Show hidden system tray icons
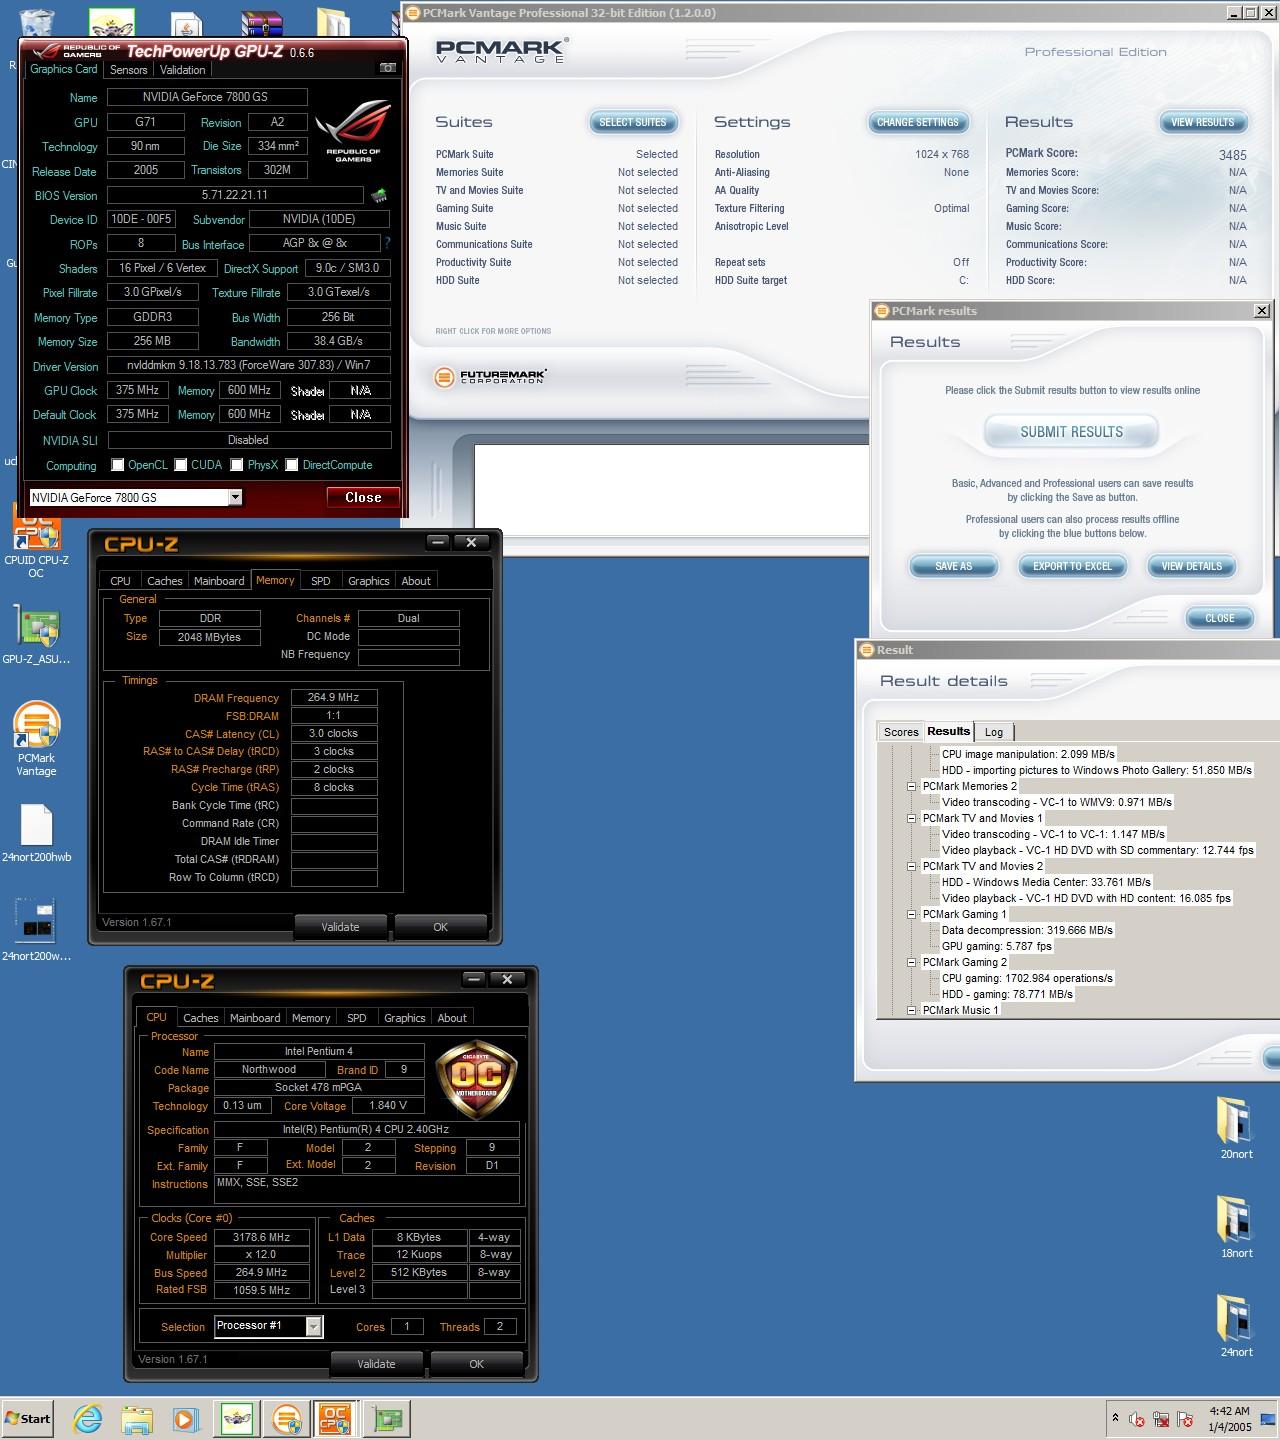This screenshot has height=1440, width=1280. pyautogui.click(x=1115, y=1418)
